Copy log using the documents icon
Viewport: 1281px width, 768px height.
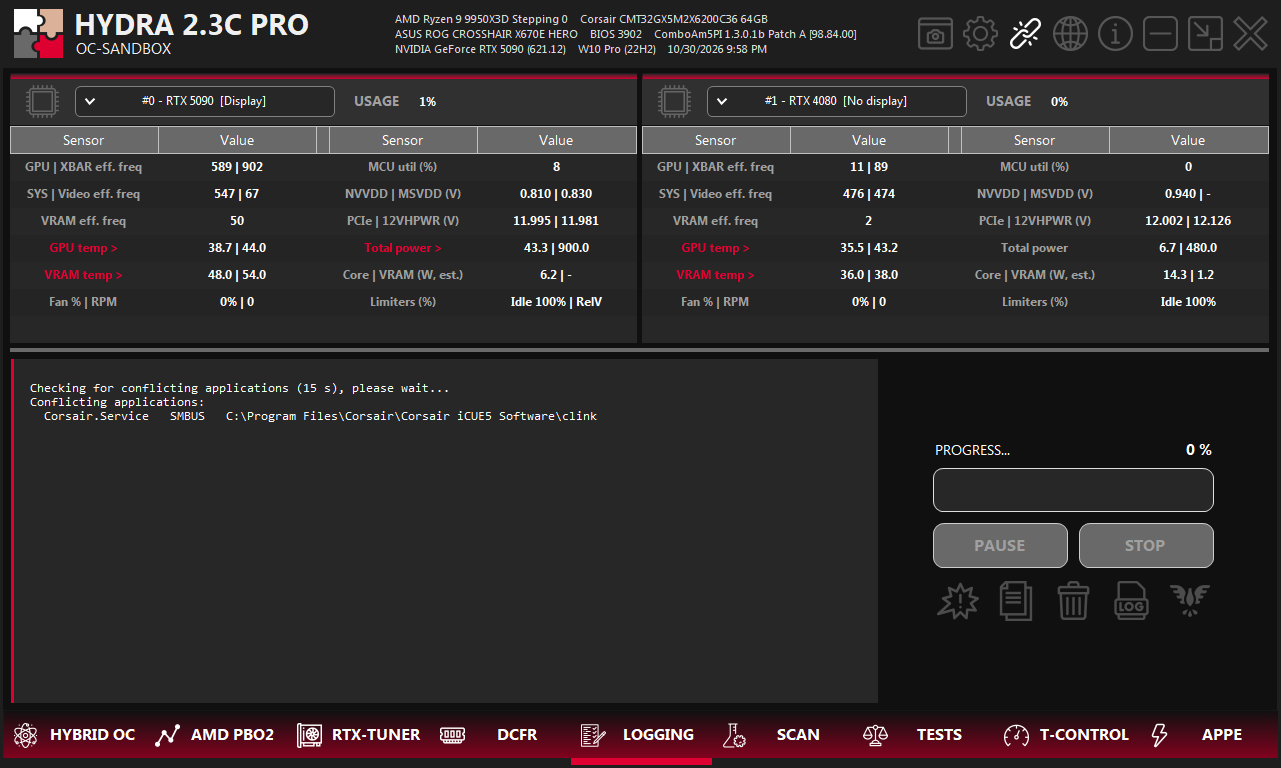click(x=1016, y=600)
